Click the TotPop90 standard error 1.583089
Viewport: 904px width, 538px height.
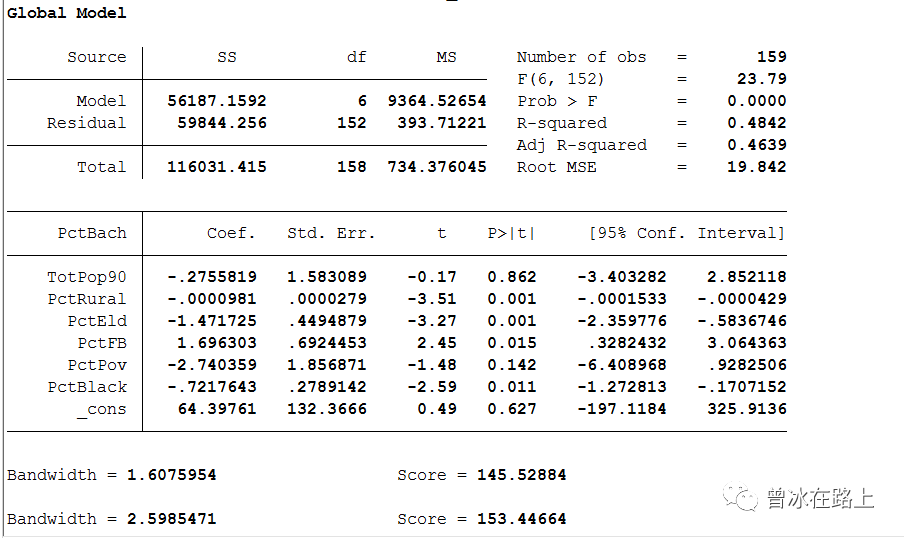327,277
